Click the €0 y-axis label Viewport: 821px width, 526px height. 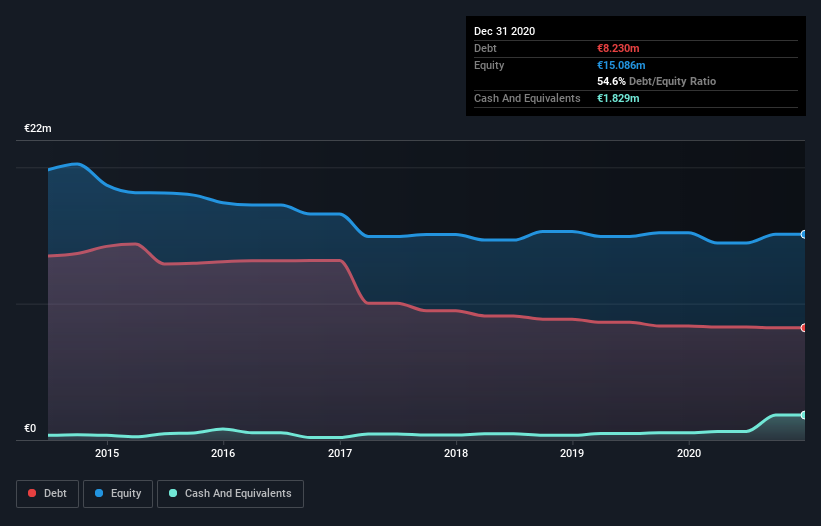pyautogui.click(x=30, y=428)
